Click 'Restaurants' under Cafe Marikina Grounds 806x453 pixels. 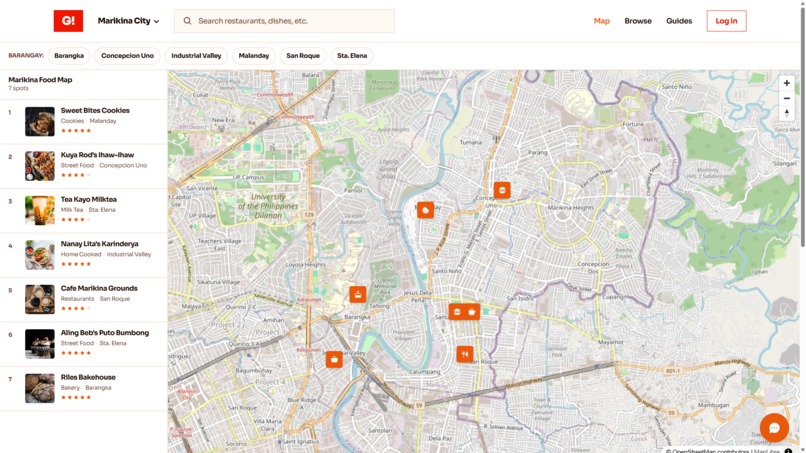pos(77,299)
